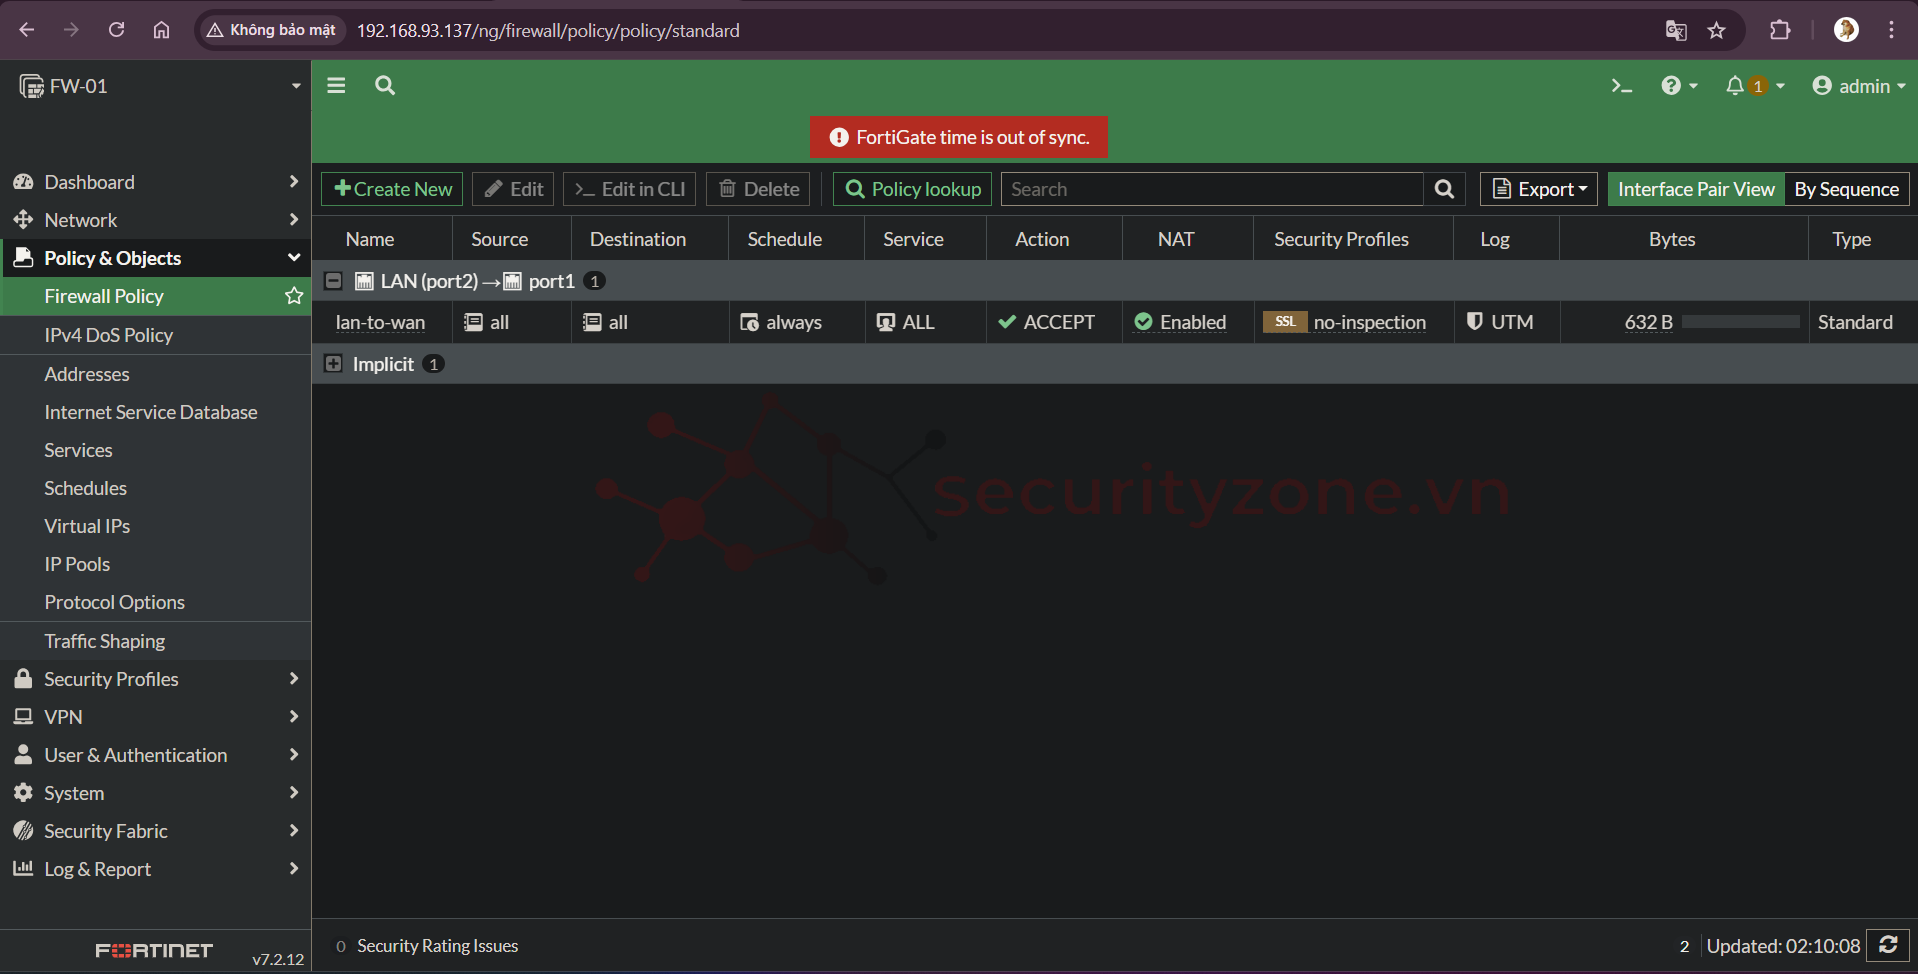The width and height of the screenshot is (1918, 974).
Task: Click the policy Search input field
Action: (1212, 189)
